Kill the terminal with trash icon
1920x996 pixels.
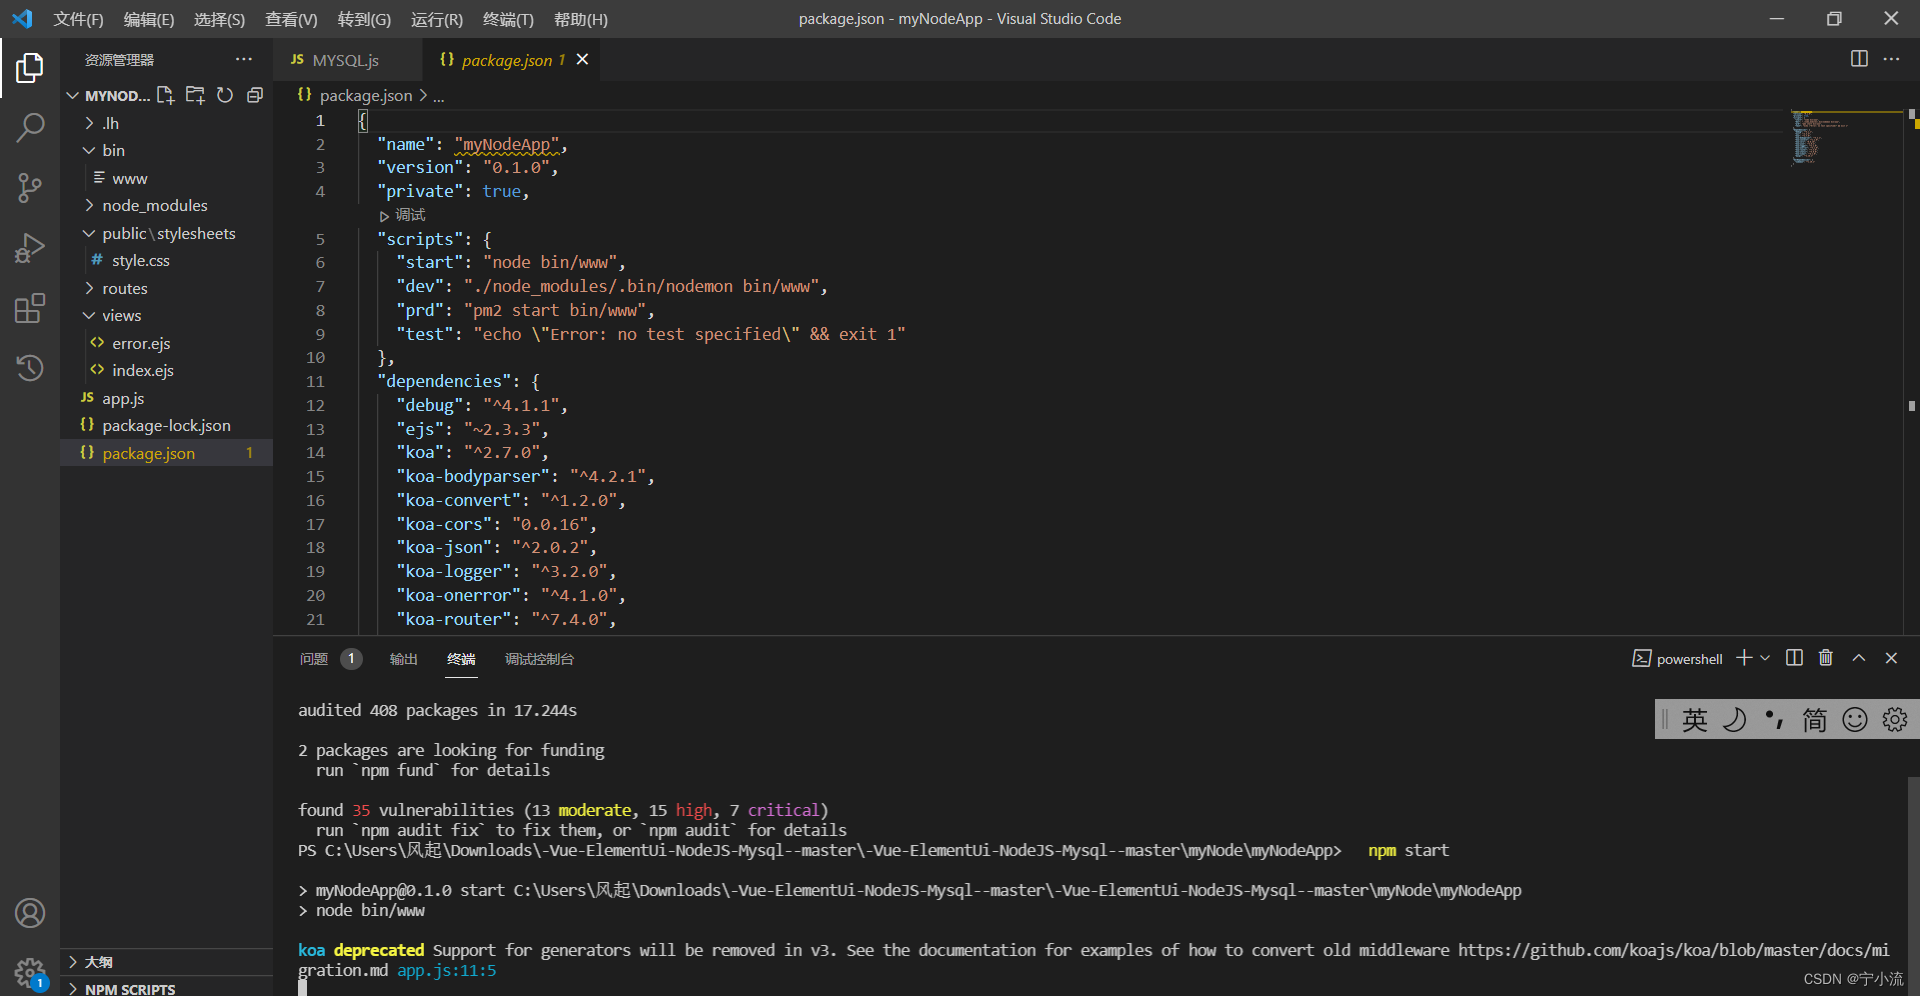(x=1826, y=658)
